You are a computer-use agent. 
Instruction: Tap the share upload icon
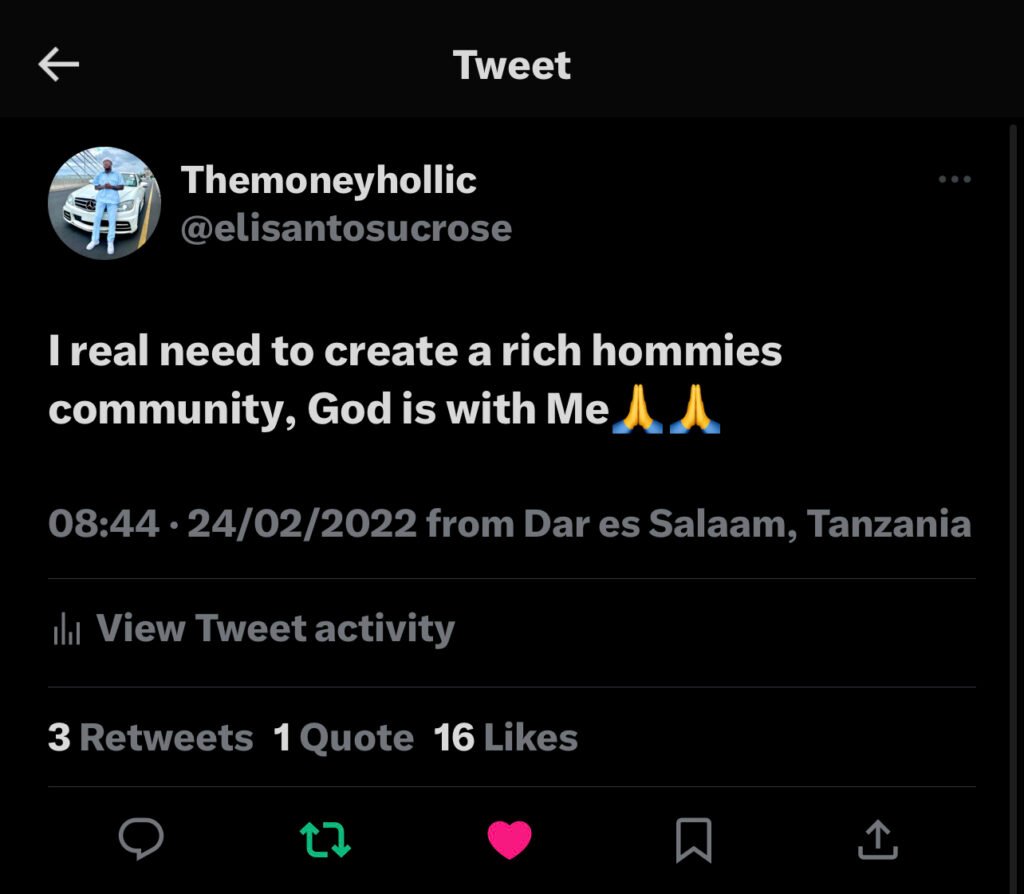tap(877, 839)
